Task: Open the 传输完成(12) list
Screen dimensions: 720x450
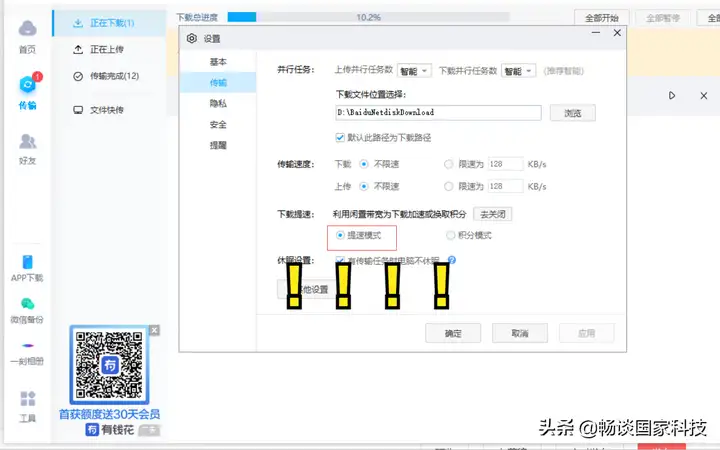Action: (x=109, y=76)
